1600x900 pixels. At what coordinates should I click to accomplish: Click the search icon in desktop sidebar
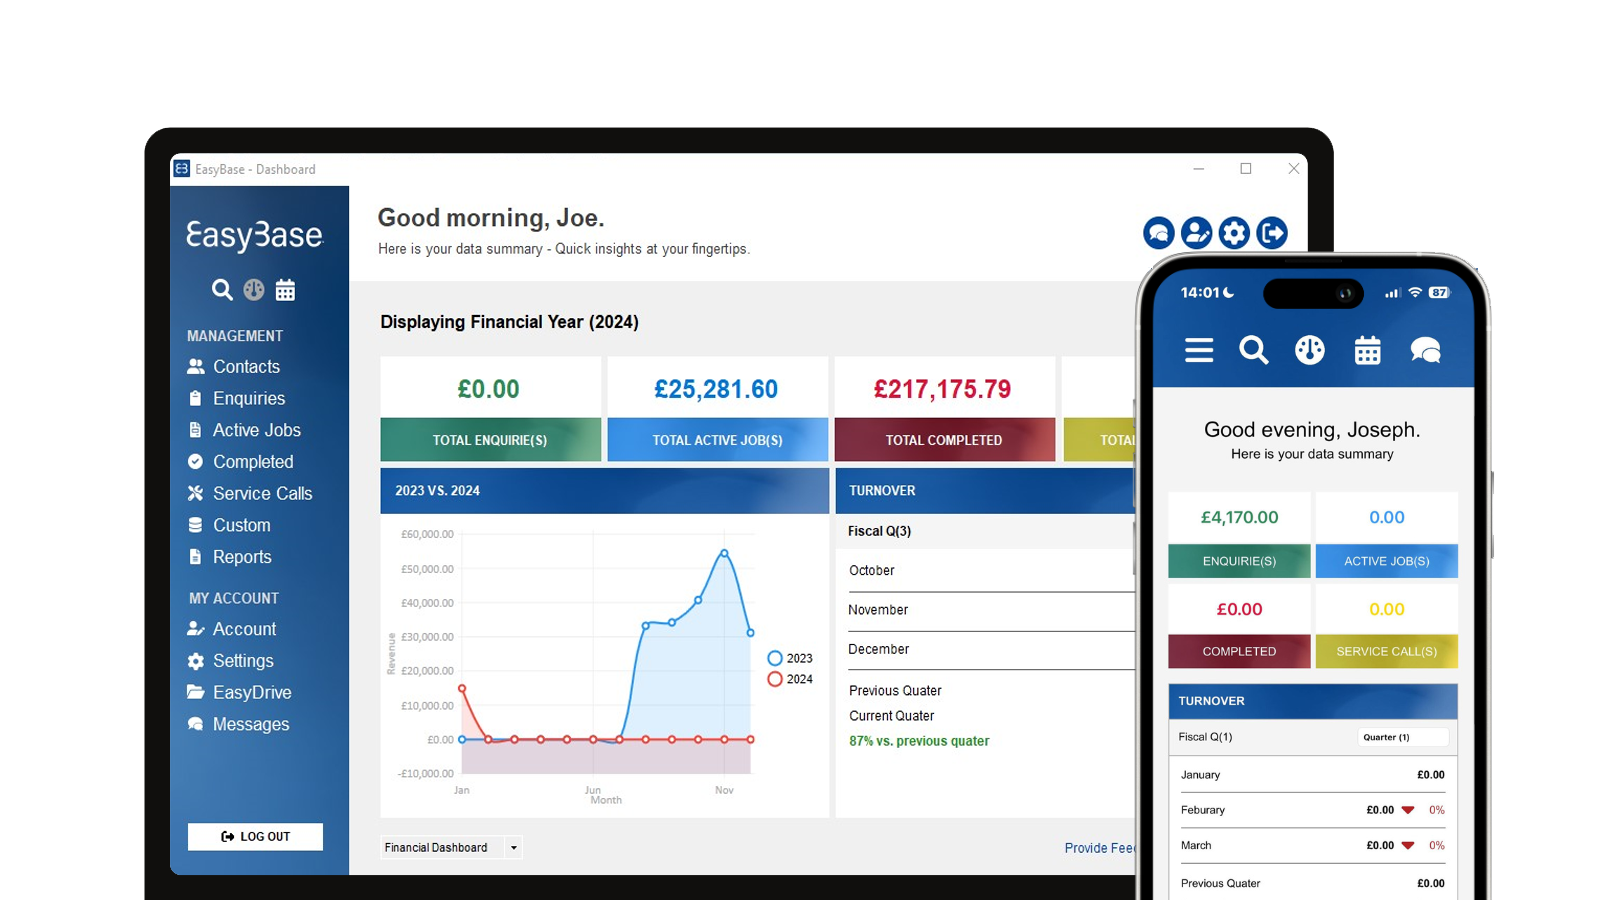pos(222,290)
